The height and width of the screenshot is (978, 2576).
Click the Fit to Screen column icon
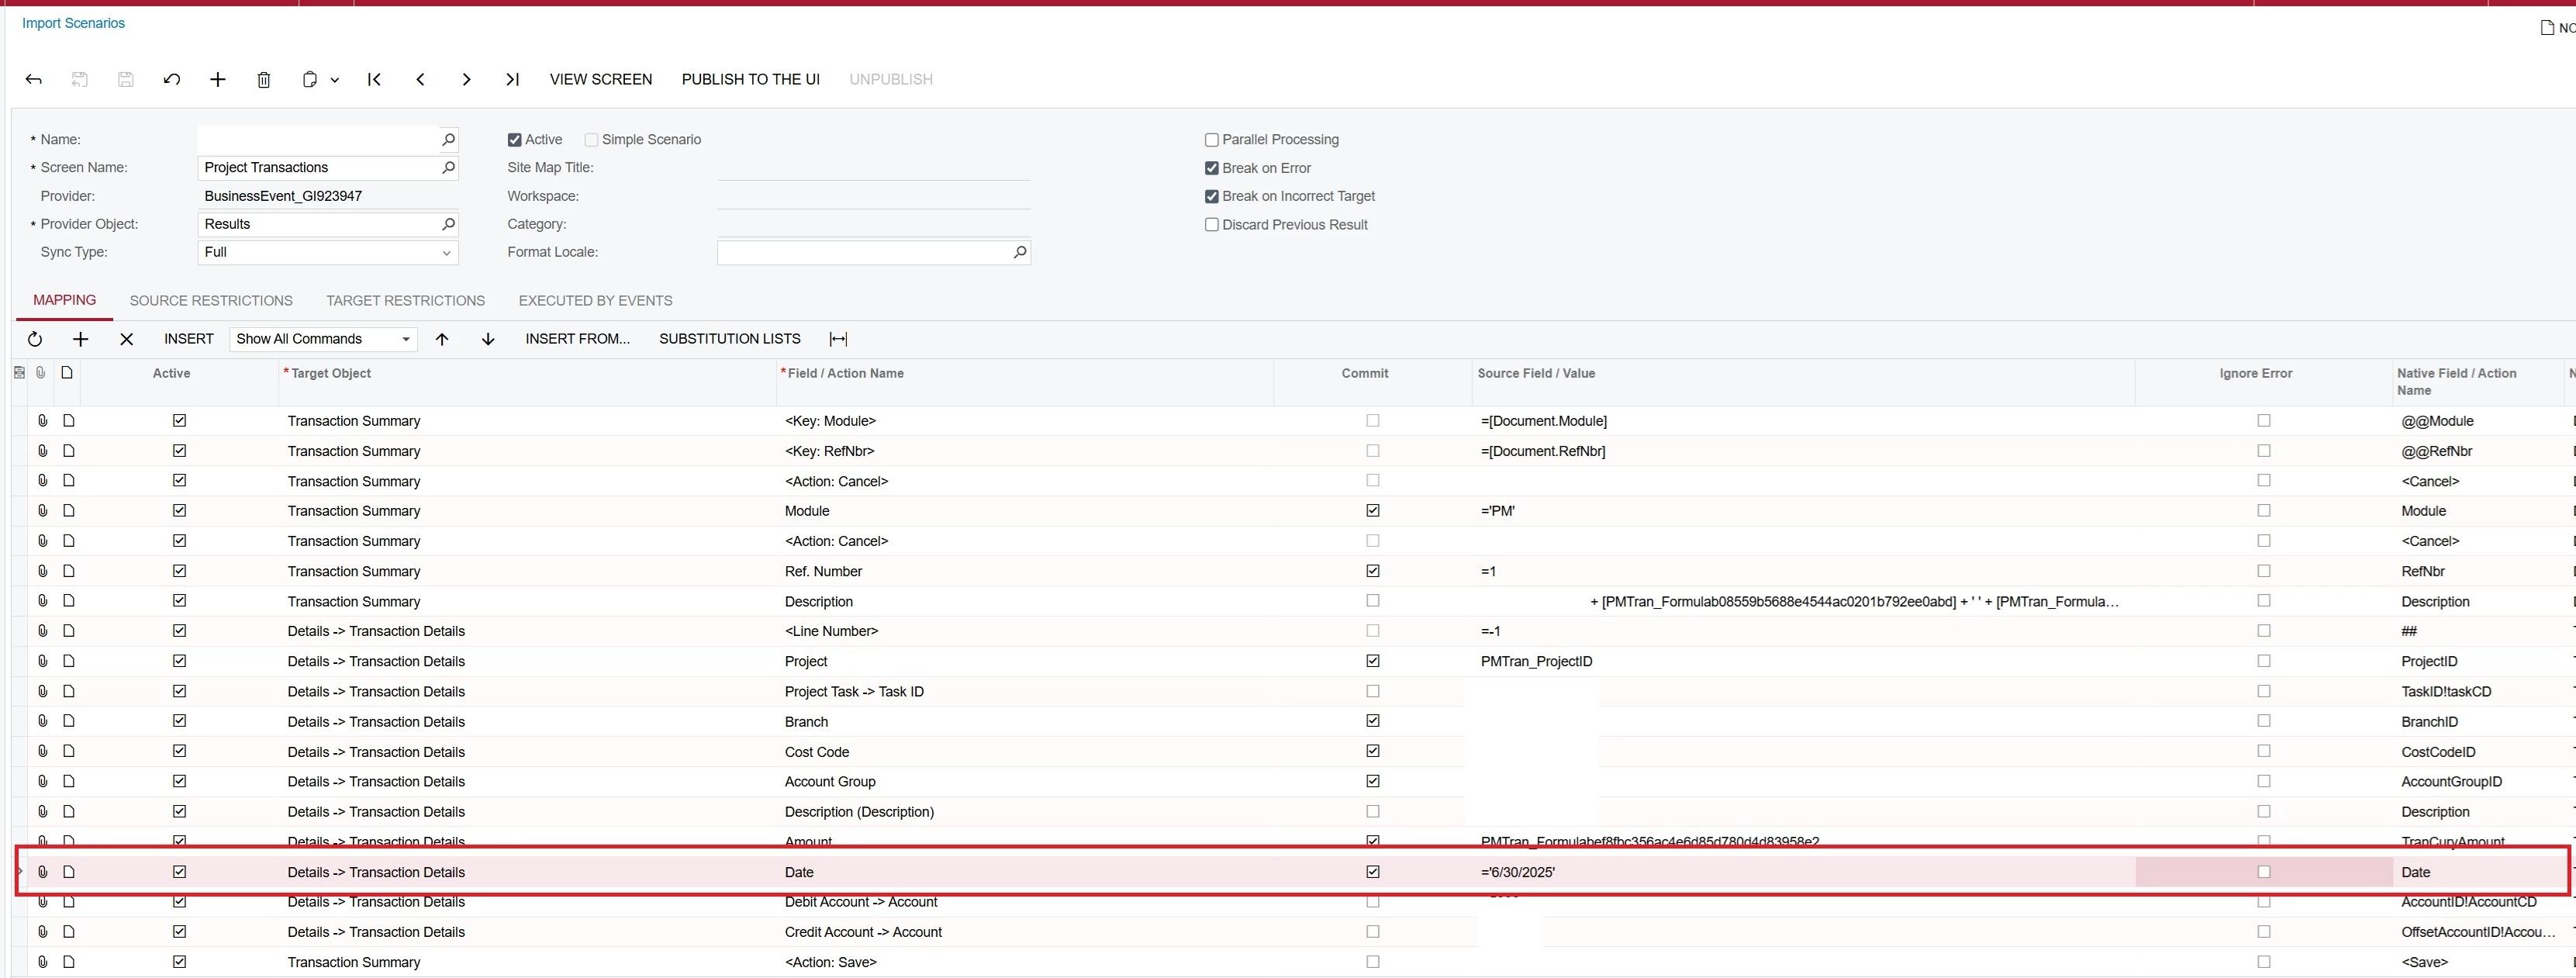pos(838,339)
